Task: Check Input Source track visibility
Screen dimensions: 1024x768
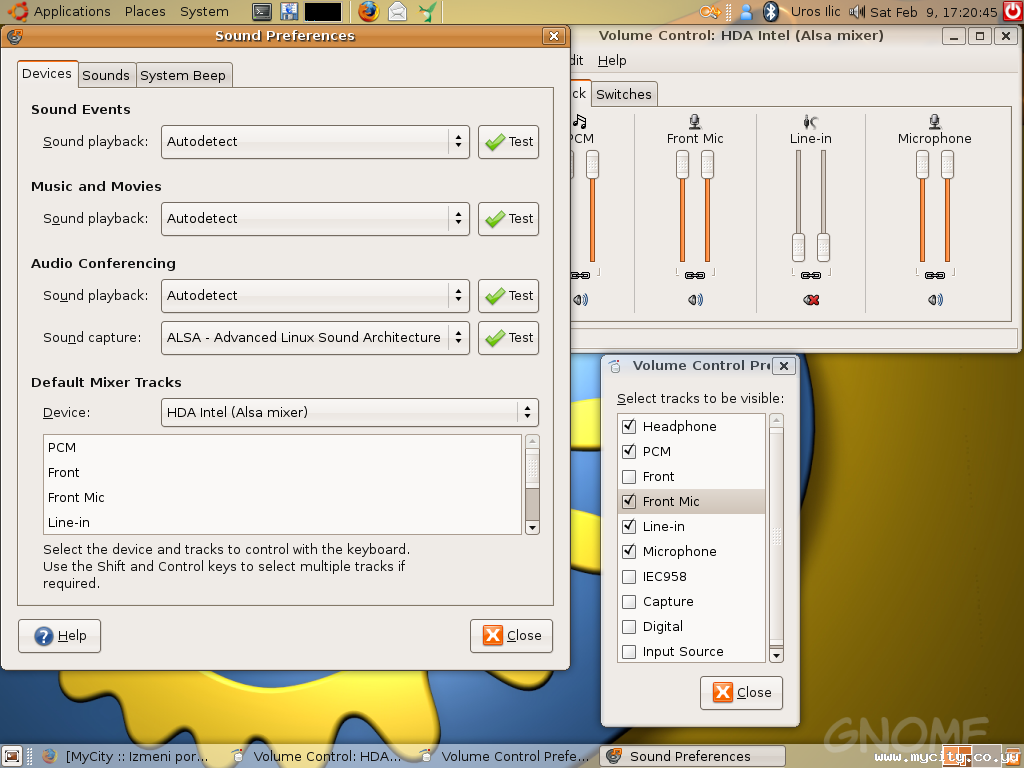Action: point(629,652)
